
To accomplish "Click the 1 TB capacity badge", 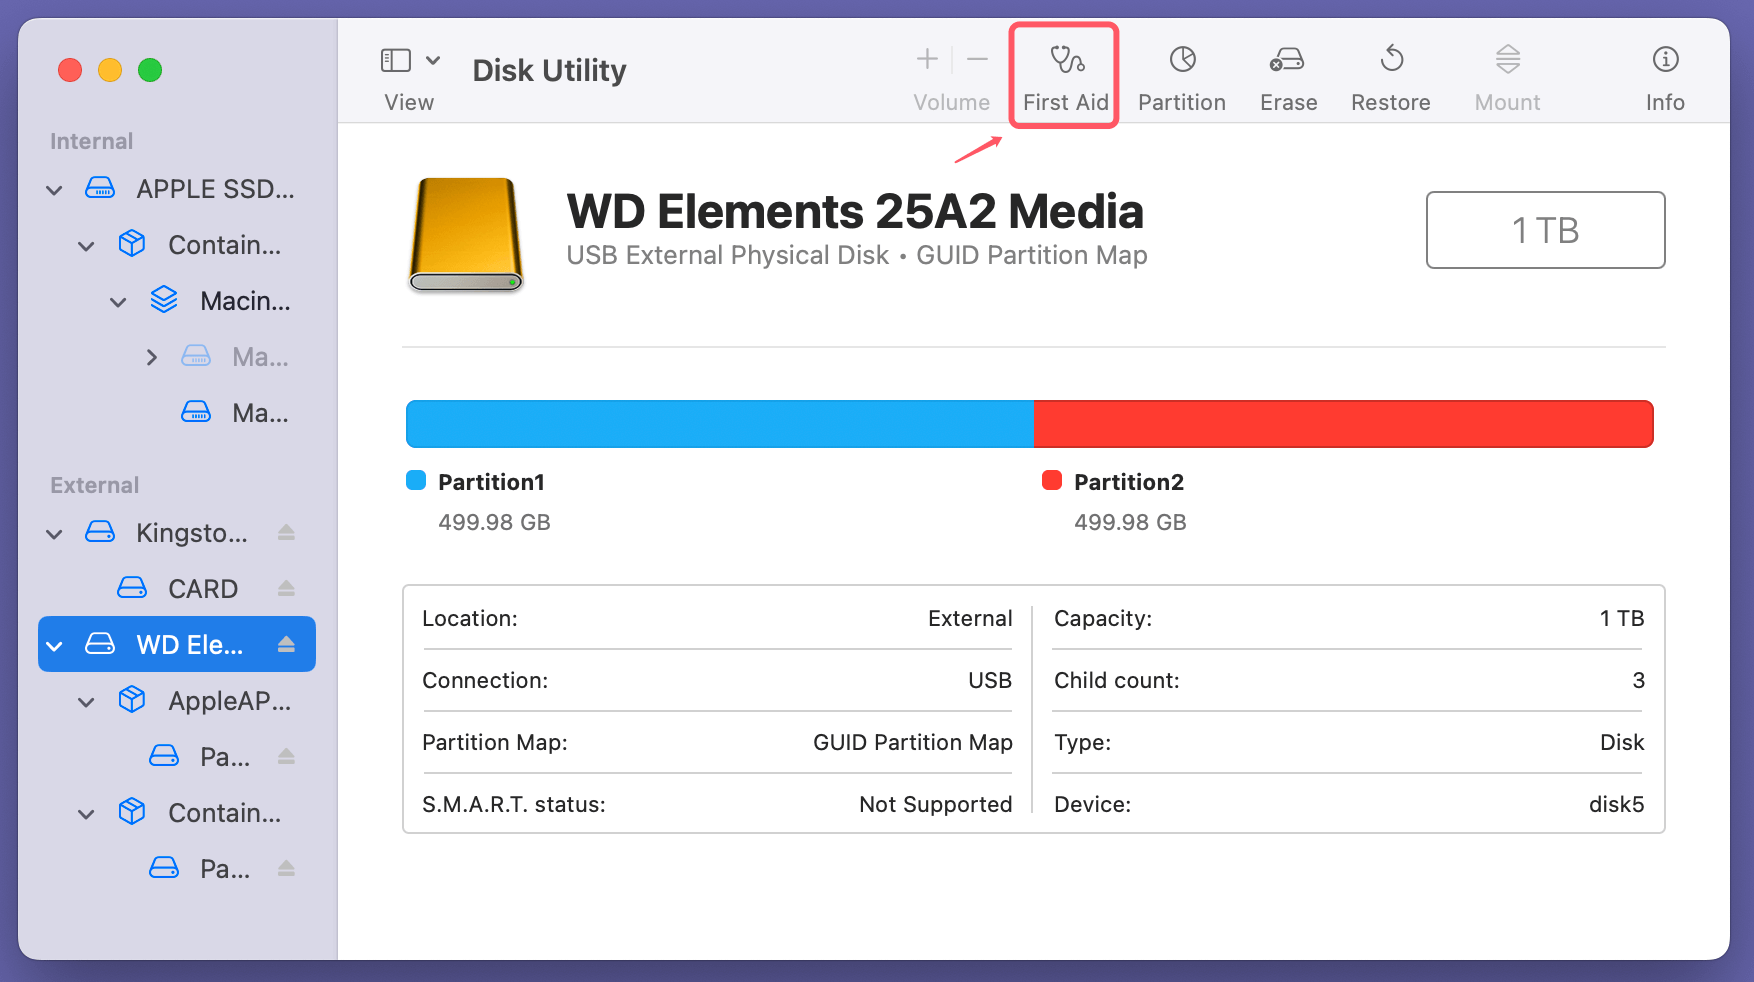I will tap(1544, 230).
